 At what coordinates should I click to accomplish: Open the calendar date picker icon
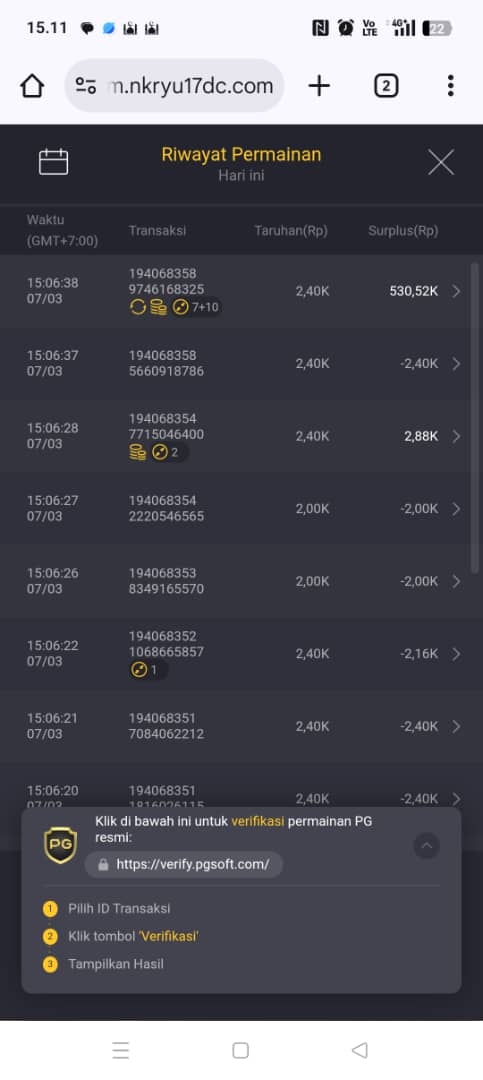[53, 162]
